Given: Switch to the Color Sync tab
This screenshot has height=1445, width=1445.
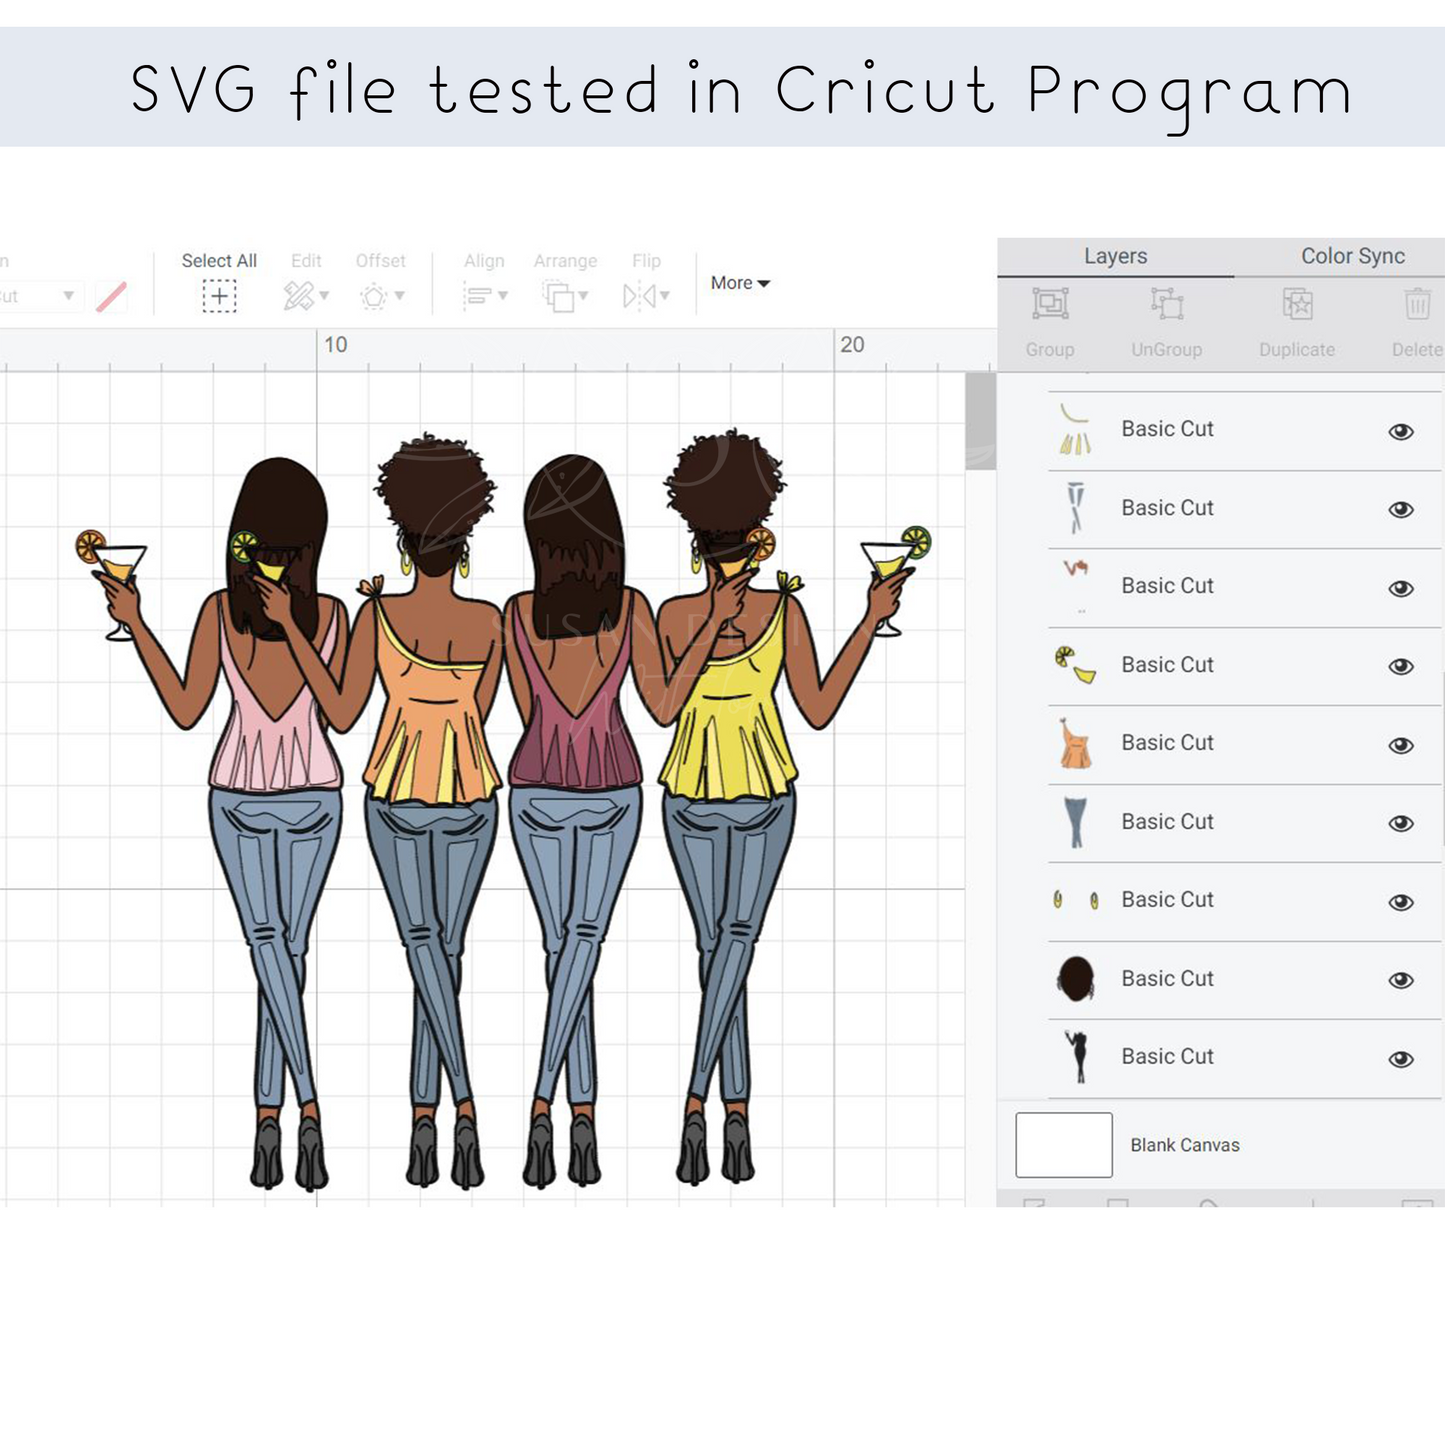Looking at the screenshot, I should (1352, 256).
